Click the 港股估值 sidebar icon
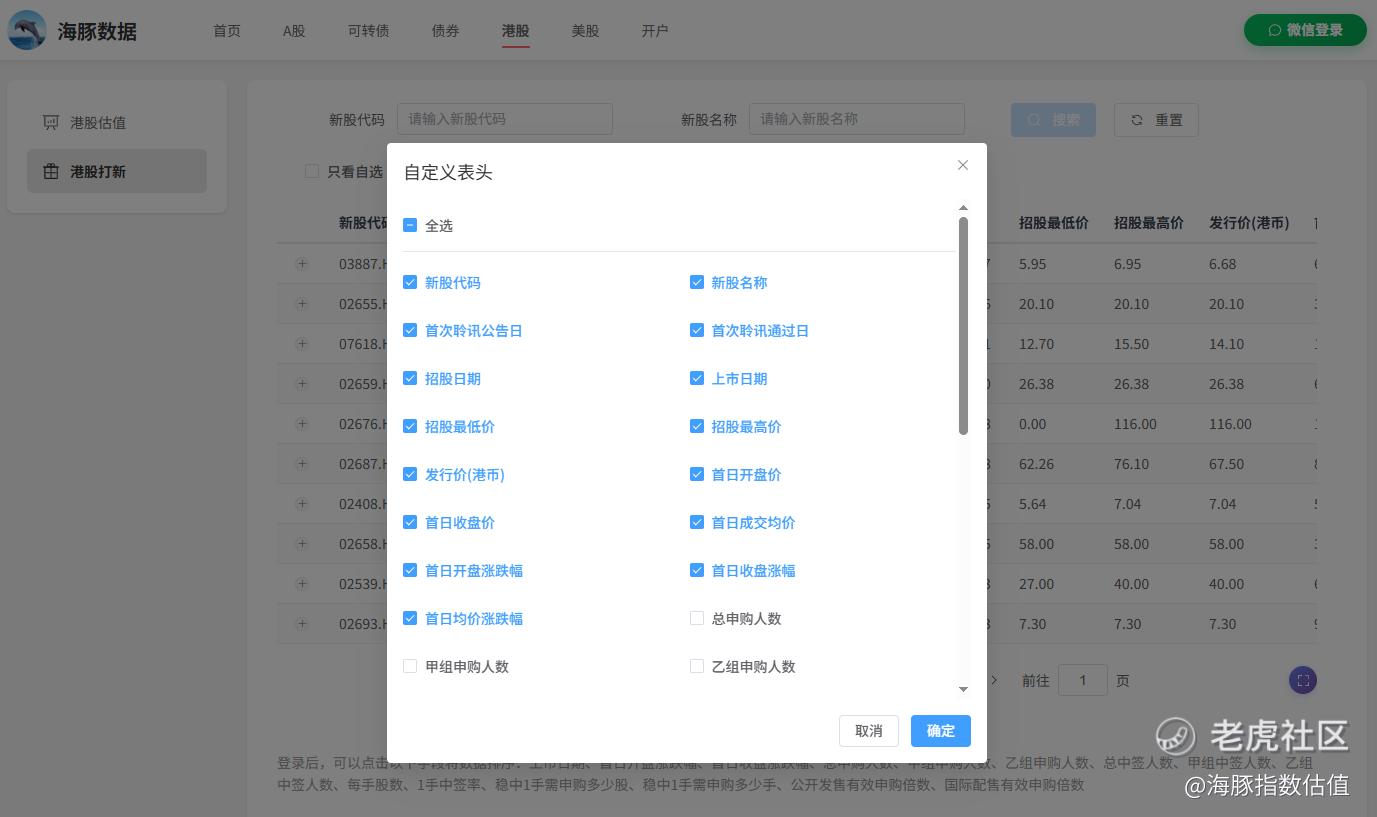1377x817 pixels. pyautogui.click(x=51, y=123)
